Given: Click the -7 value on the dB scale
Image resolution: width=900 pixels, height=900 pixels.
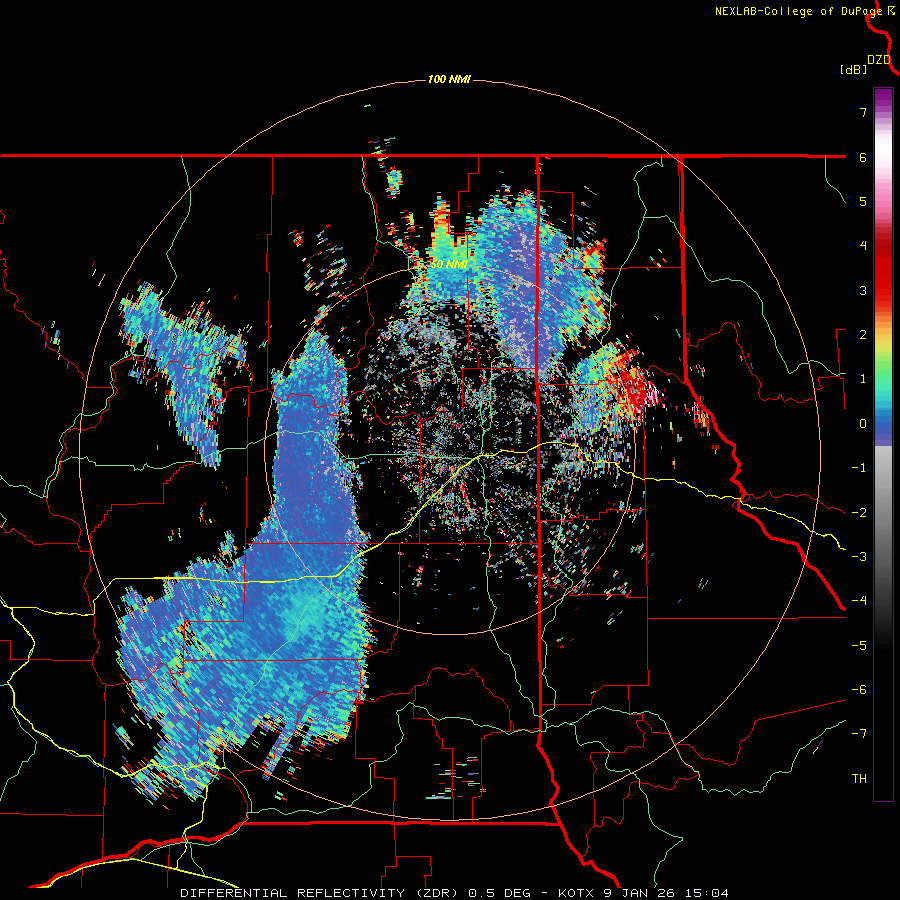Looking at the screenshot, I should 859,734.
